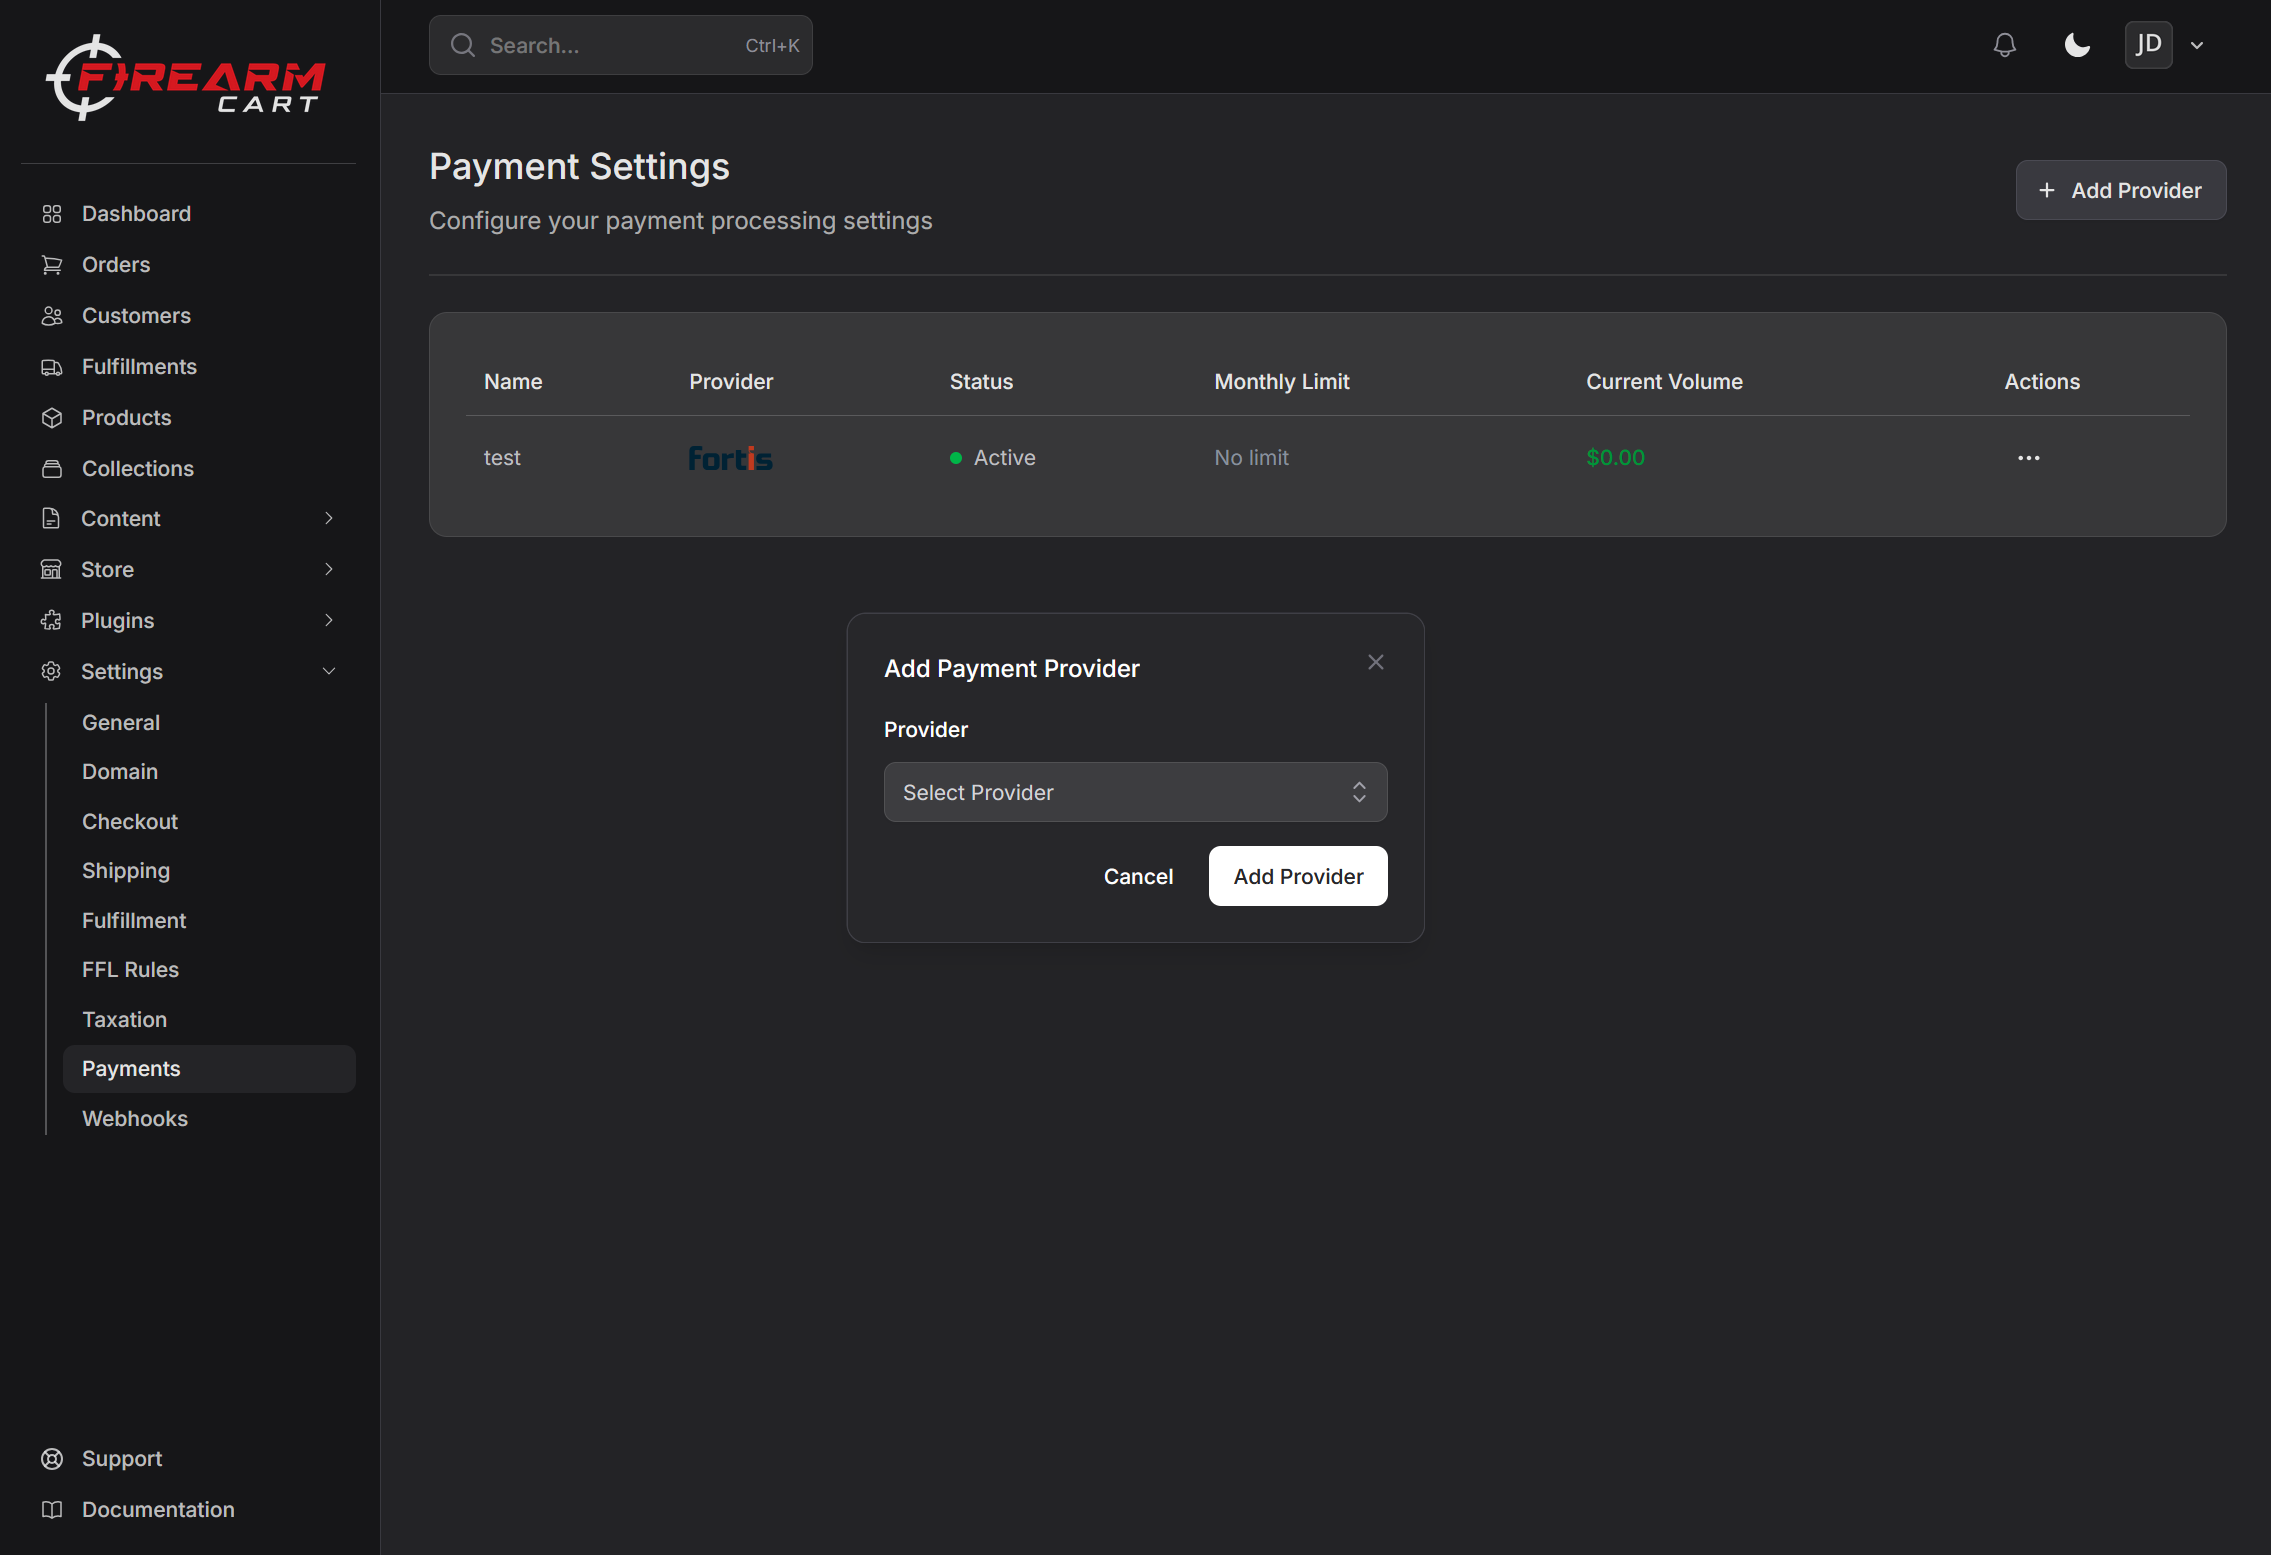Image resolution: width=2271 pixels, height=1555 pixels.
Task: Click Support link in sidebar
Action: coord(122,1459)
